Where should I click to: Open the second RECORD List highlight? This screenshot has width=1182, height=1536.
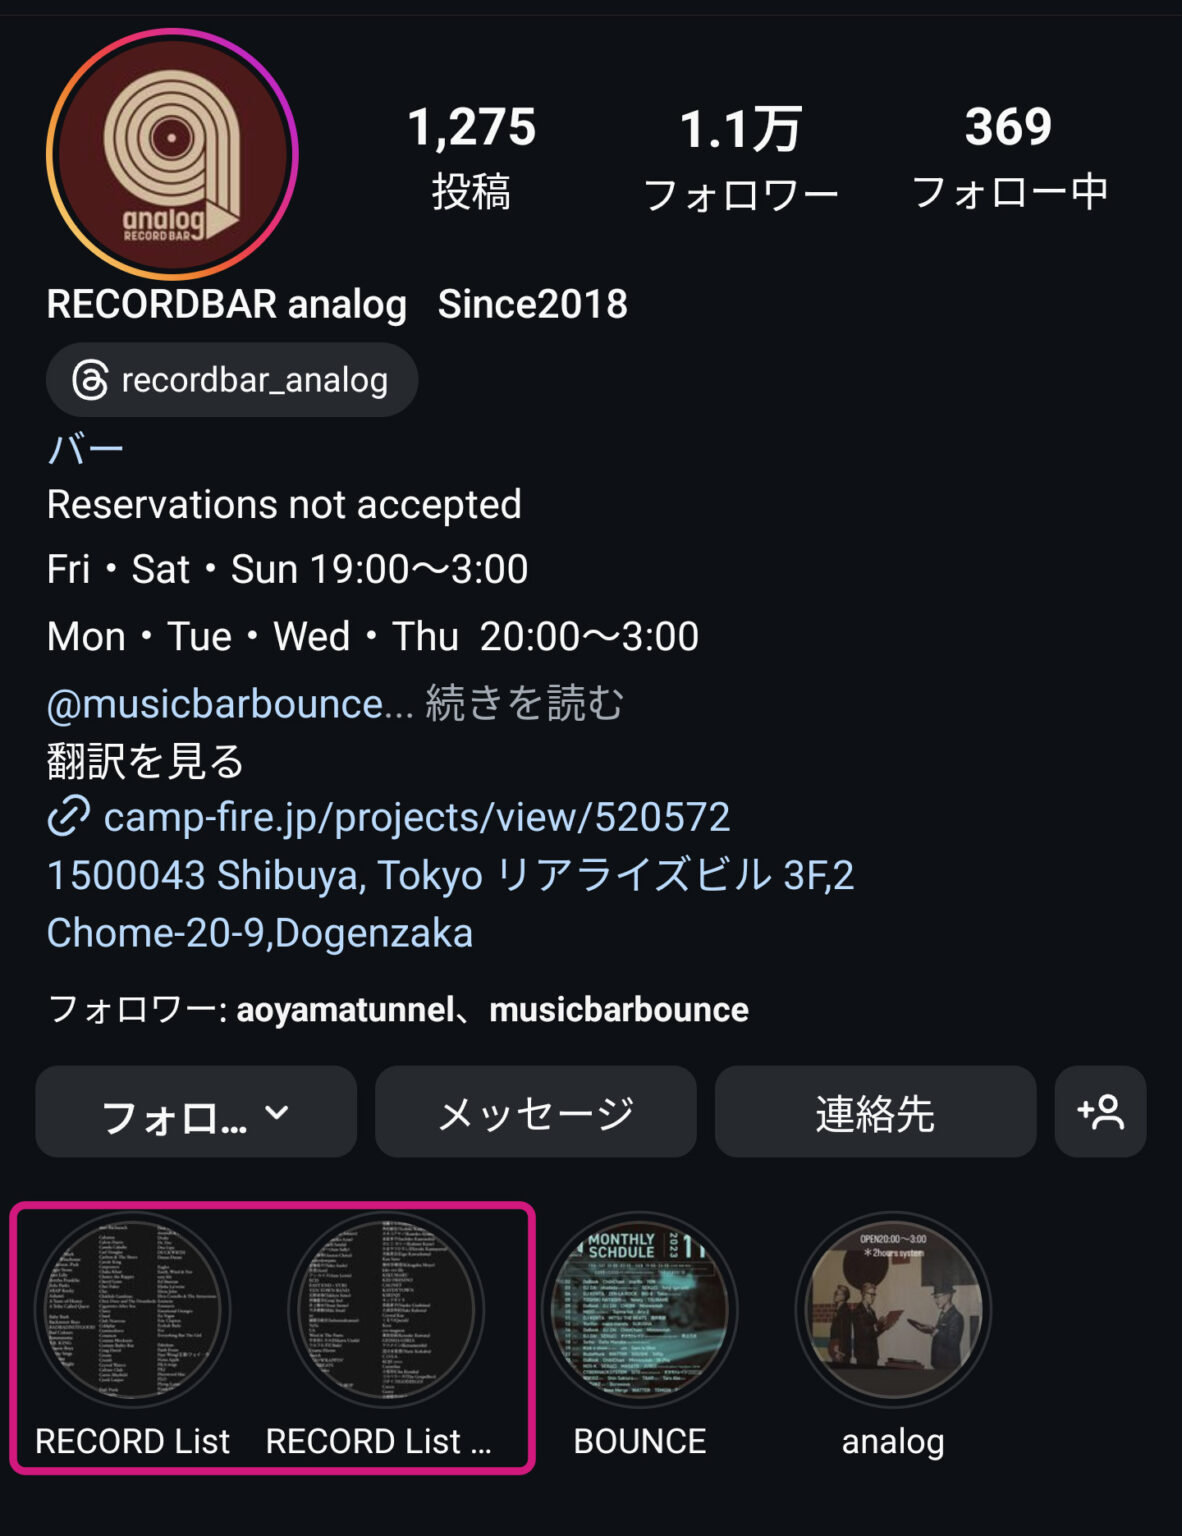[x=386, y=1310]
